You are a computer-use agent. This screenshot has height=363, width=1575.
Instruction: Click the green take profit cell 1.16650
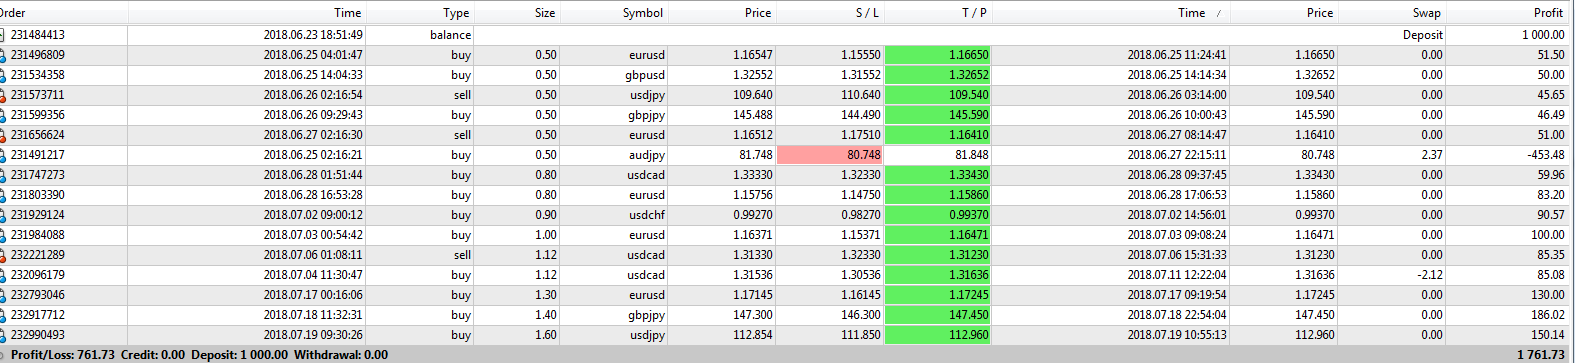[938, 55]
